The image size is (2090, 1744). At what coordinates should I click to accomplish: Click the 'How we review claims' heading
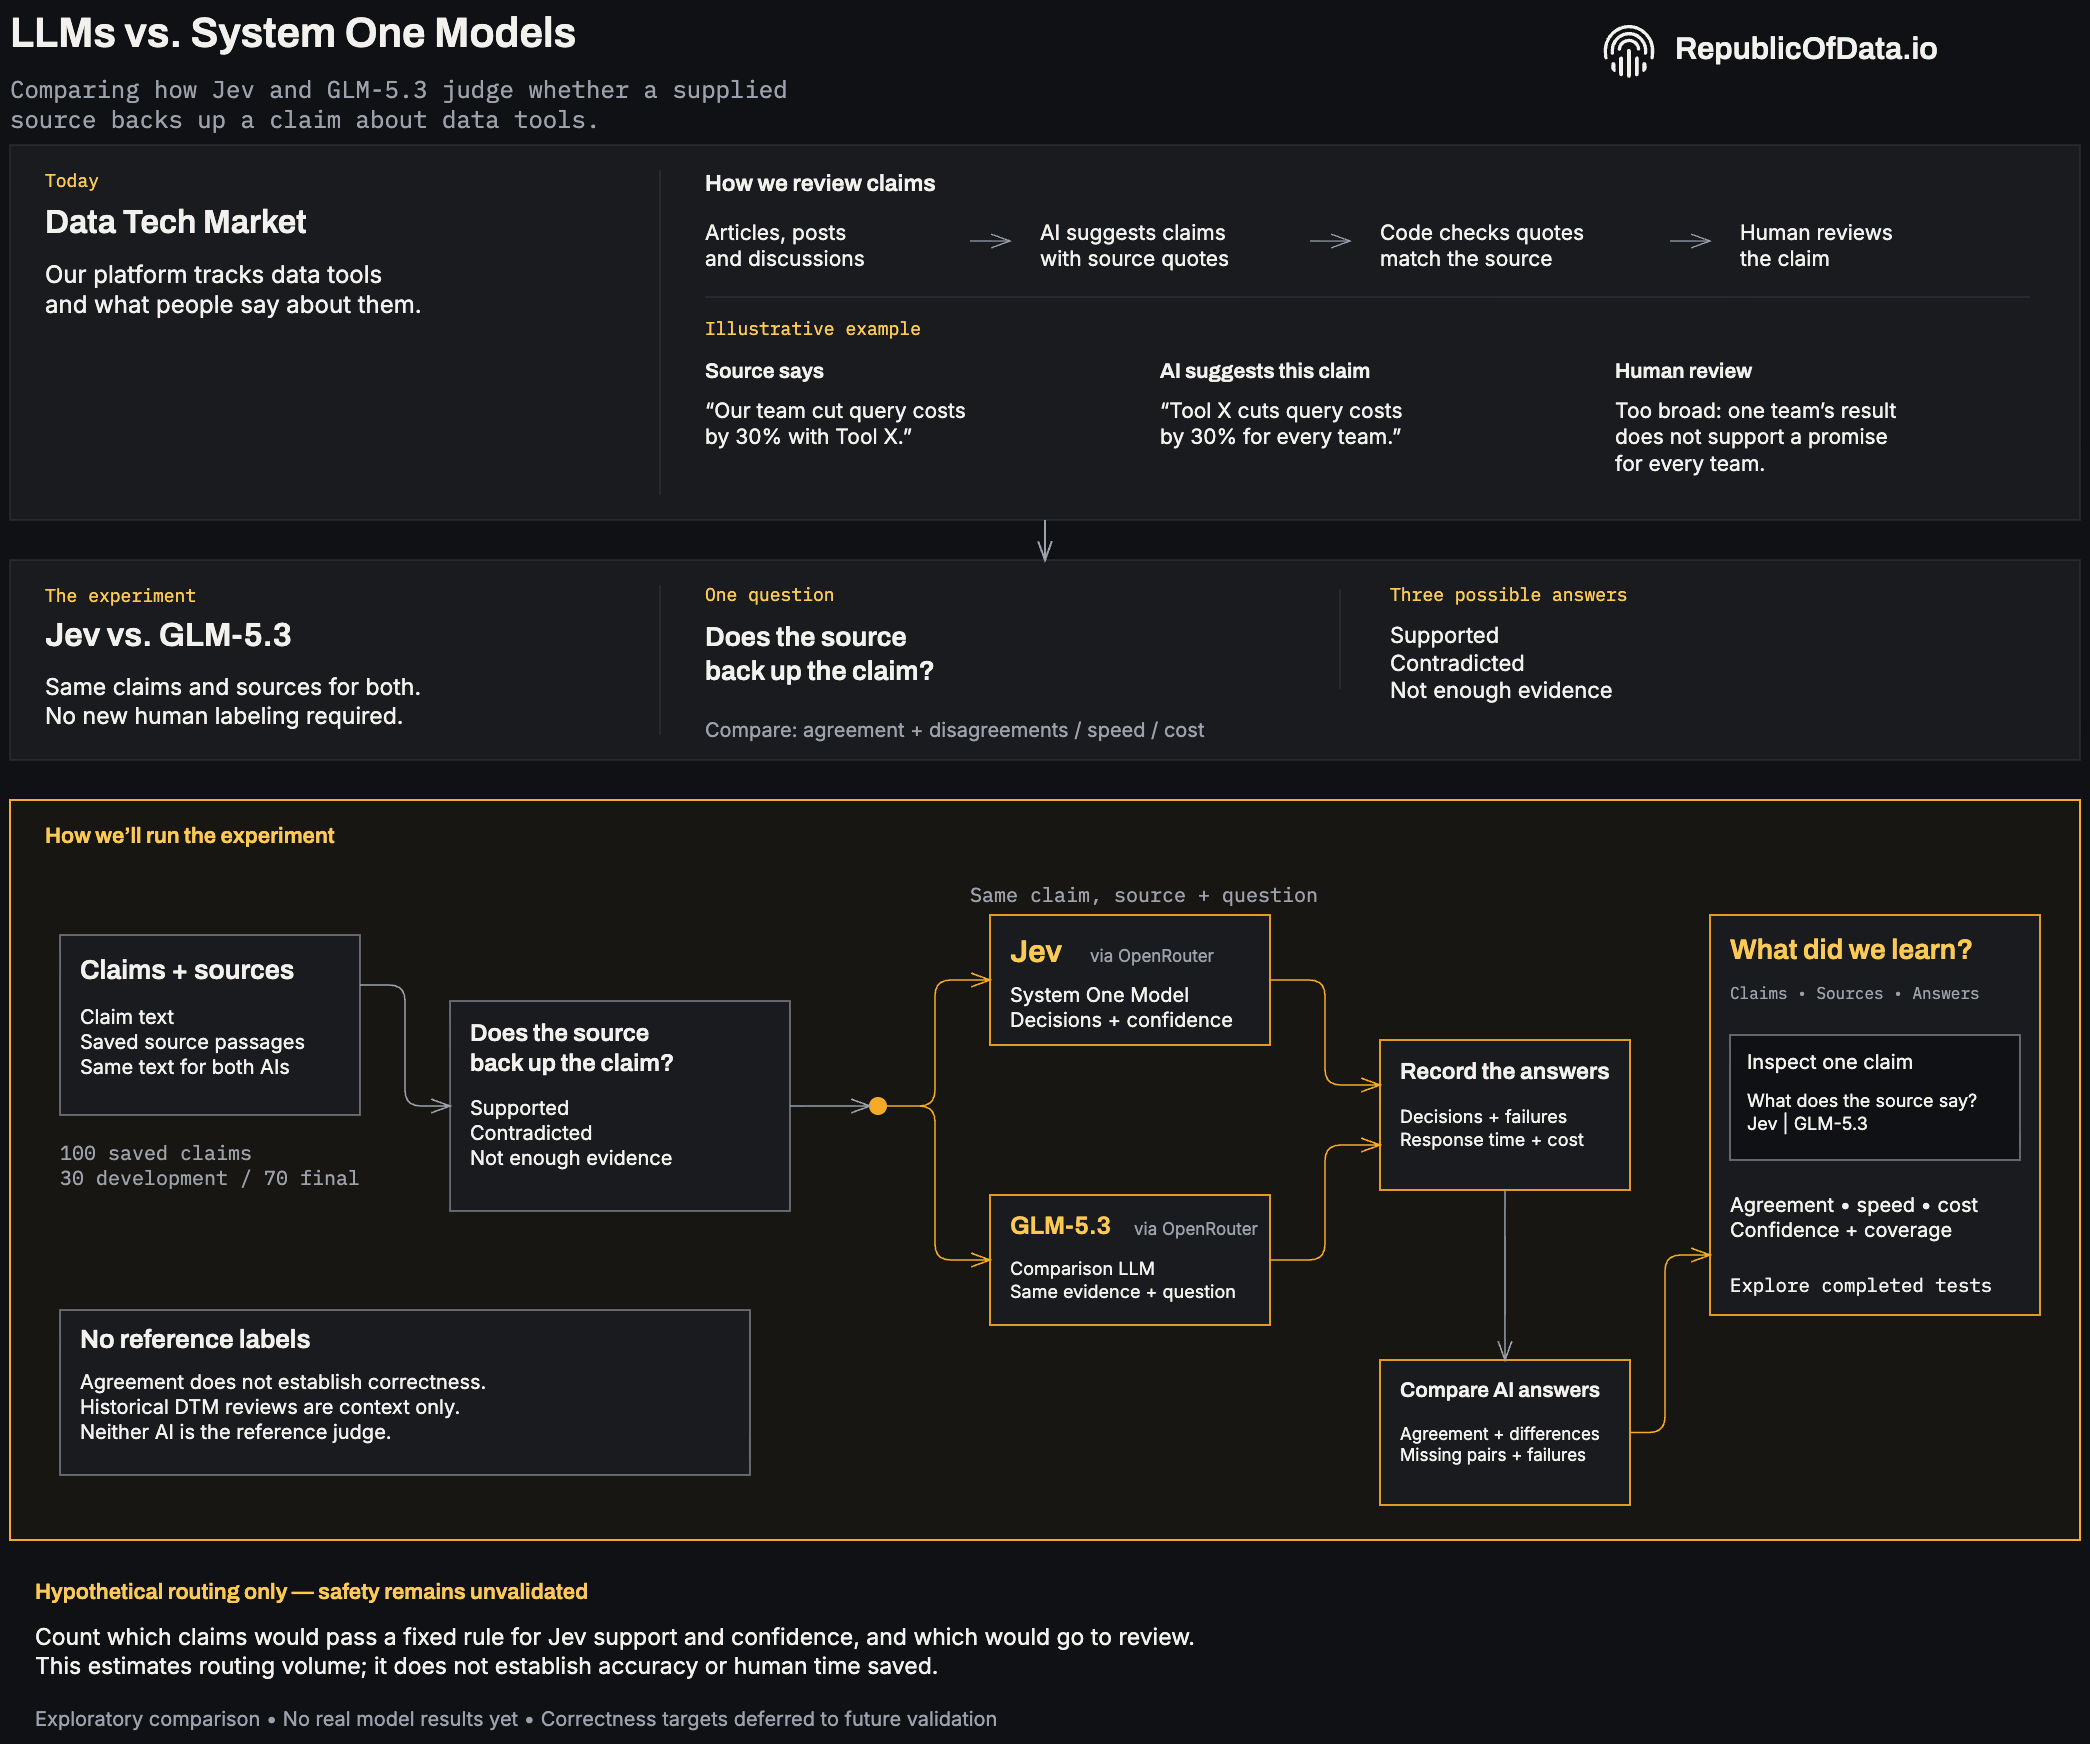click(x=819, y=183)
